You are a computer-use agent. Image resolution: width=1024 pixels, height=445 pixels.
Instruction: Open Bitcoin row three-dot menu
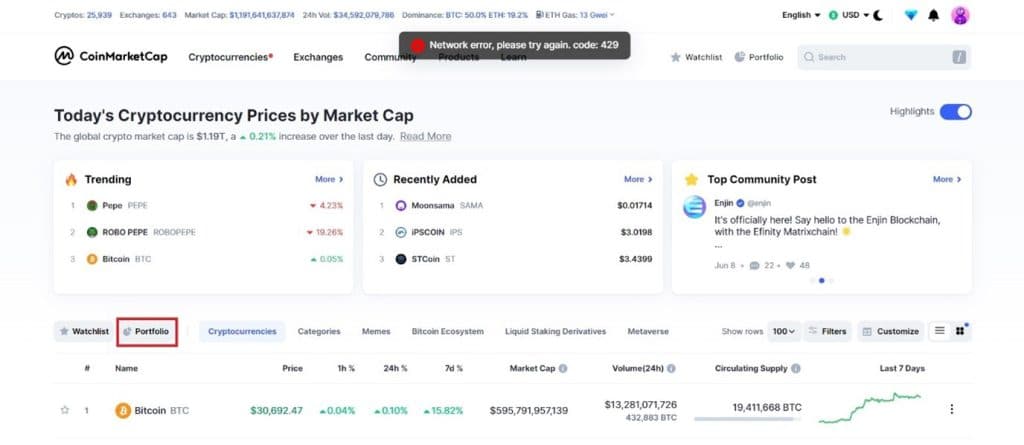[952, 409]
